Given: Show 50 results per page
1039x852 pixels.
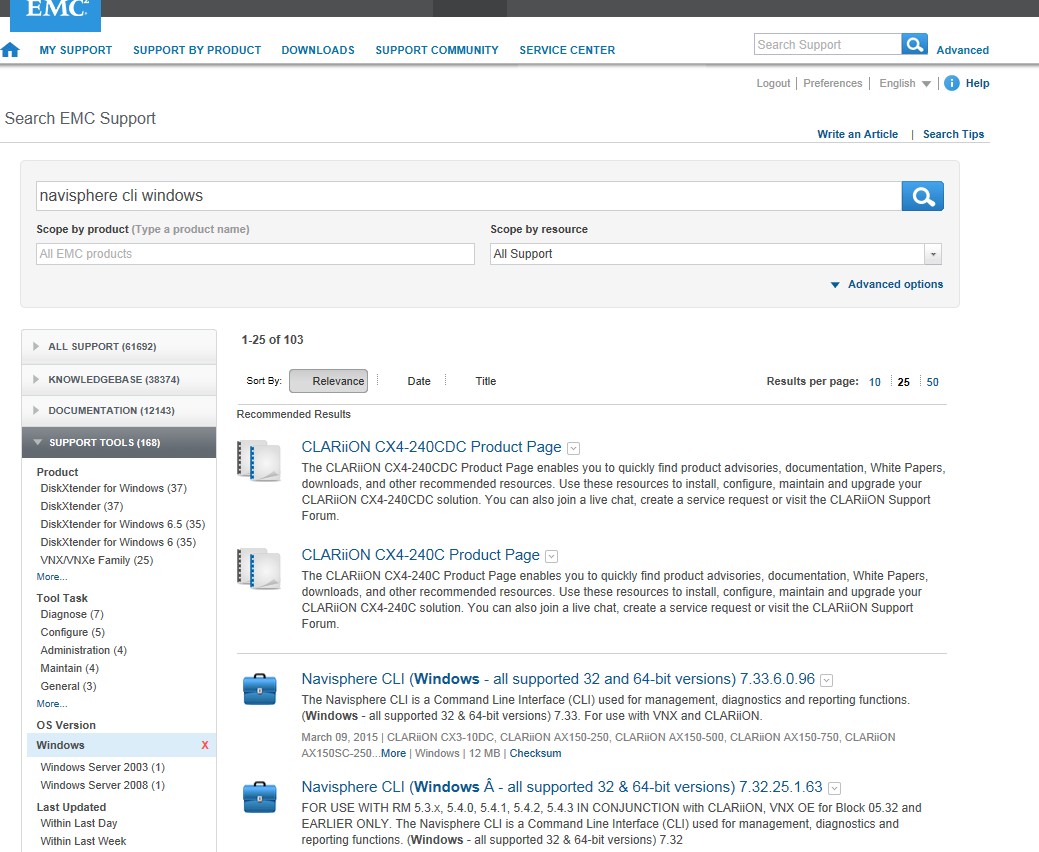Looking at the screenshot, I should point(932,382).
